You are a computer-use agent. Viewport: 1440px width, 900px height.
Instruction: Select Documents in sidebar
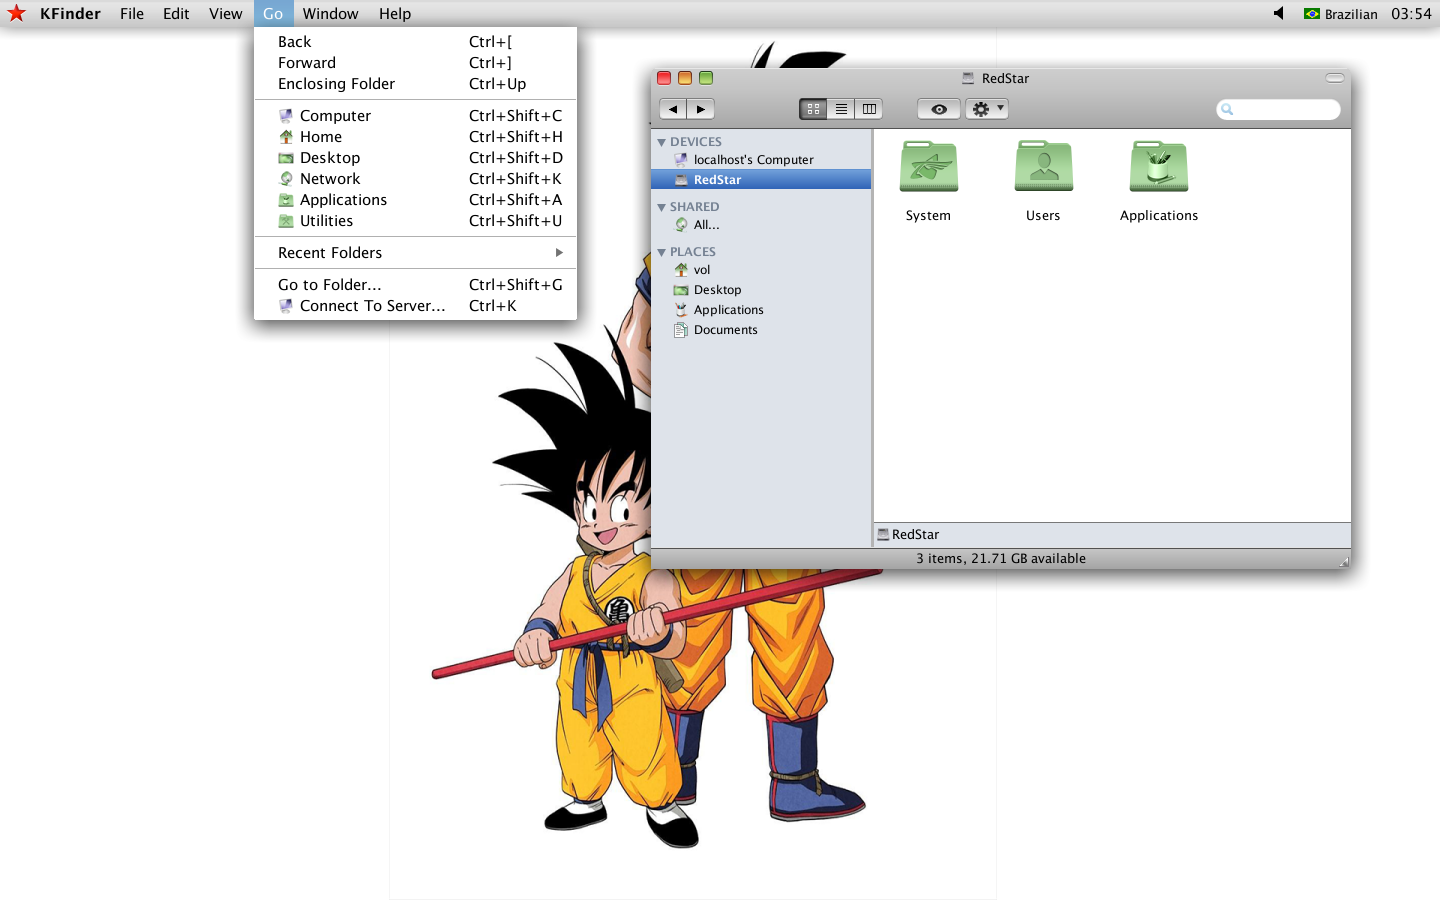coord(761,330)
